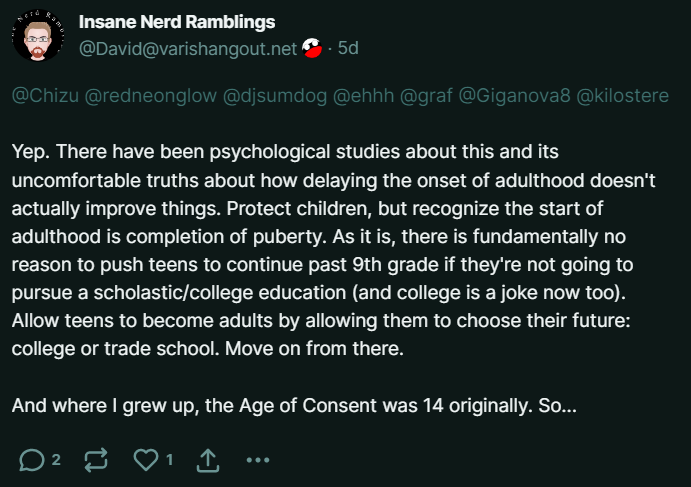Open the Insane Nerd Ramblings display name
This screenshot has height=487, width=691.
(x=177, y=22)
